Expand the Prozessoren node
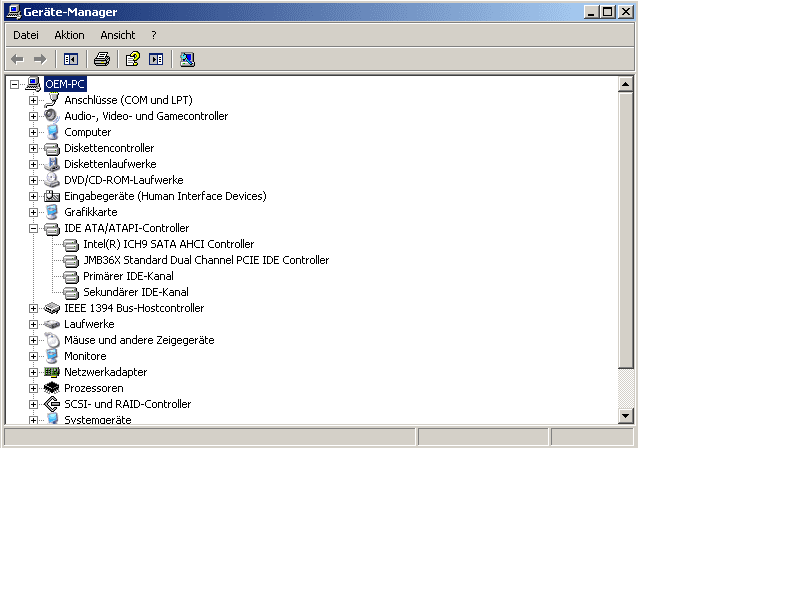This screenshot has height=600, width=800. [33, 388]
